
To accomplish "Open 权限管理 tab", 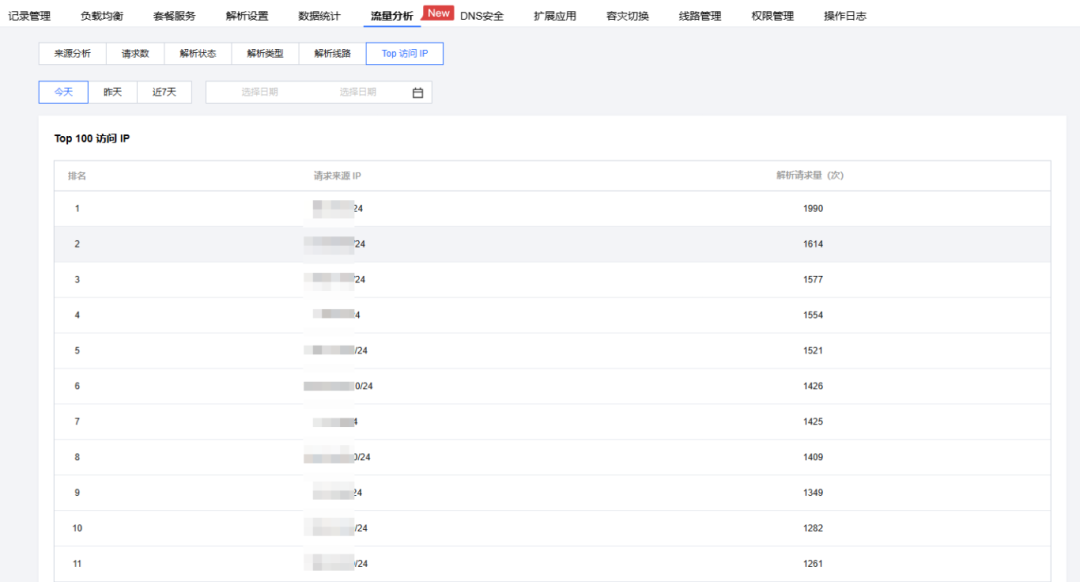I will (773, 16).
